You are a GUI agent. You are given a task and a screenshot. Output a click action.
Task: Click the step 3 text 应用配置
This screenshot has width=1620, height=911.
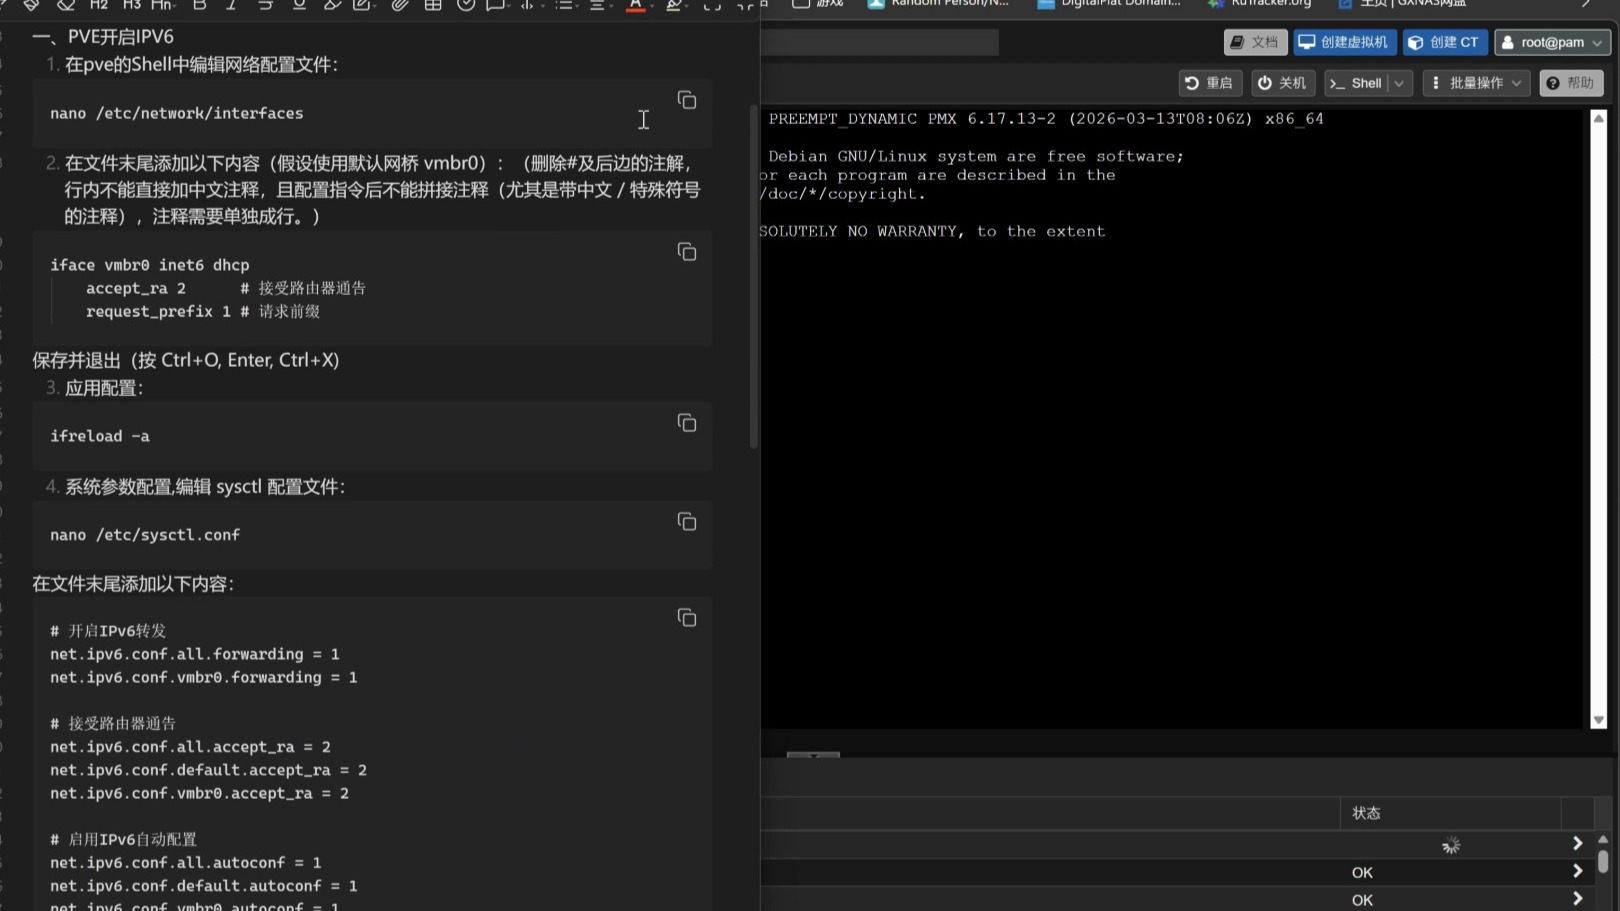104,388
